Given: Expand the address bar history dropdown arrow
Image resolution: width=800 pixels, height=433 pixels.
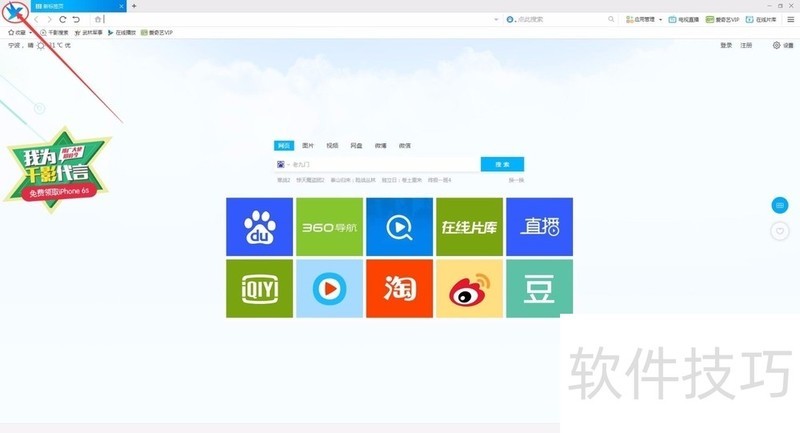Looking at the screenshot, I should pyautogui.click(x=496, y=19).
